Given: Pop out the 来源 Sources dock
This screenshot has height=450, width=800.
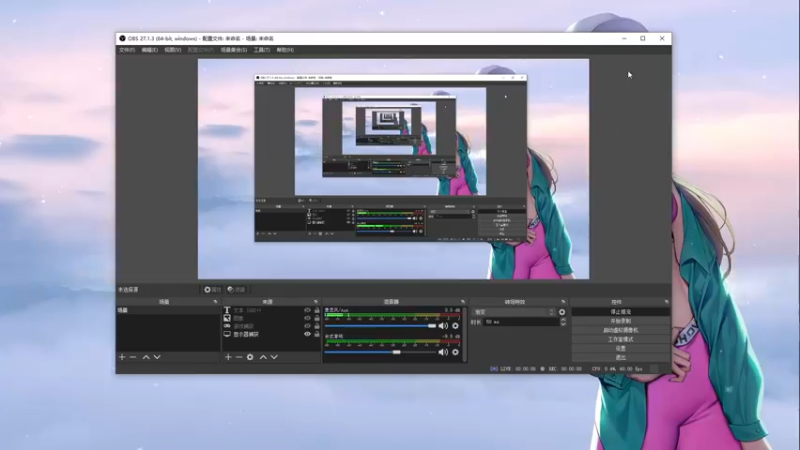Looking at the screenshot, I should pyautogui.click(x=315, y=302).
